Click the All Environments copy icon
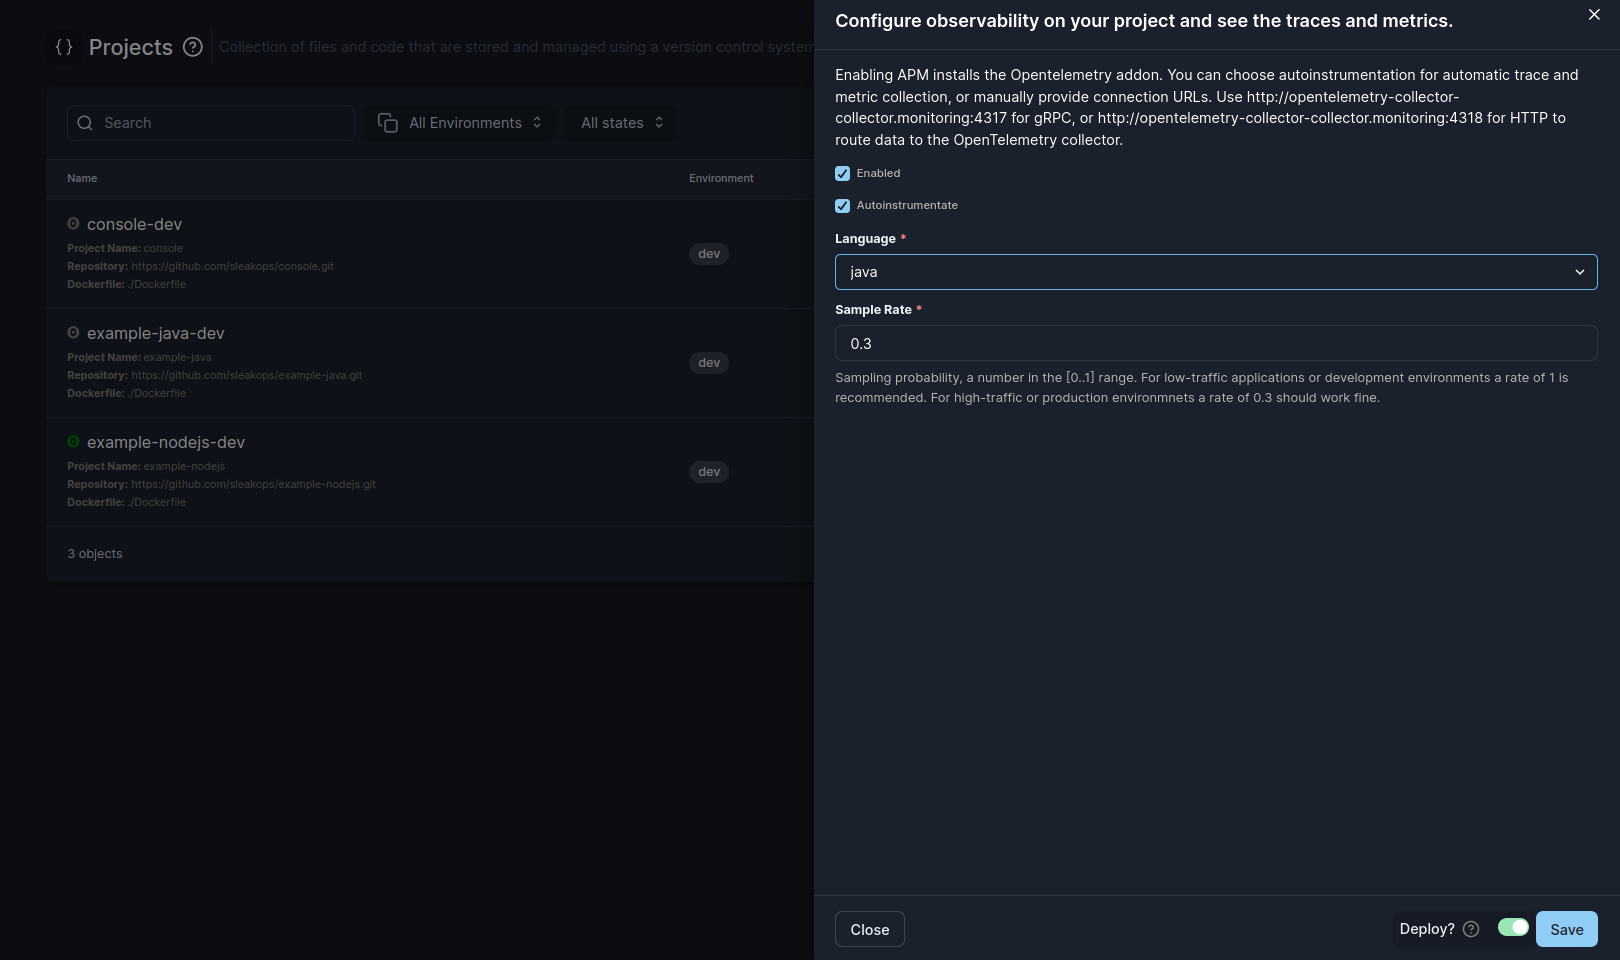The height and width of the screenshot is (960, 1620). 388,123
